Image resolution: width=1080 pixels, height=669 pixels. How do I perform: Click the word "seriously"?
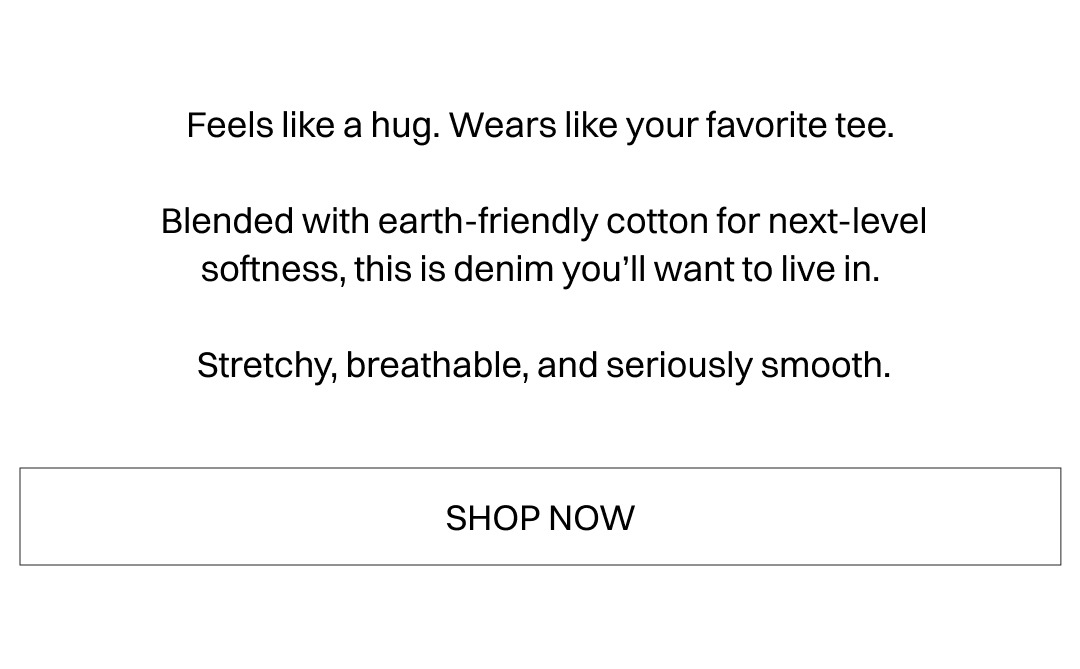click(x=679, y=365)
